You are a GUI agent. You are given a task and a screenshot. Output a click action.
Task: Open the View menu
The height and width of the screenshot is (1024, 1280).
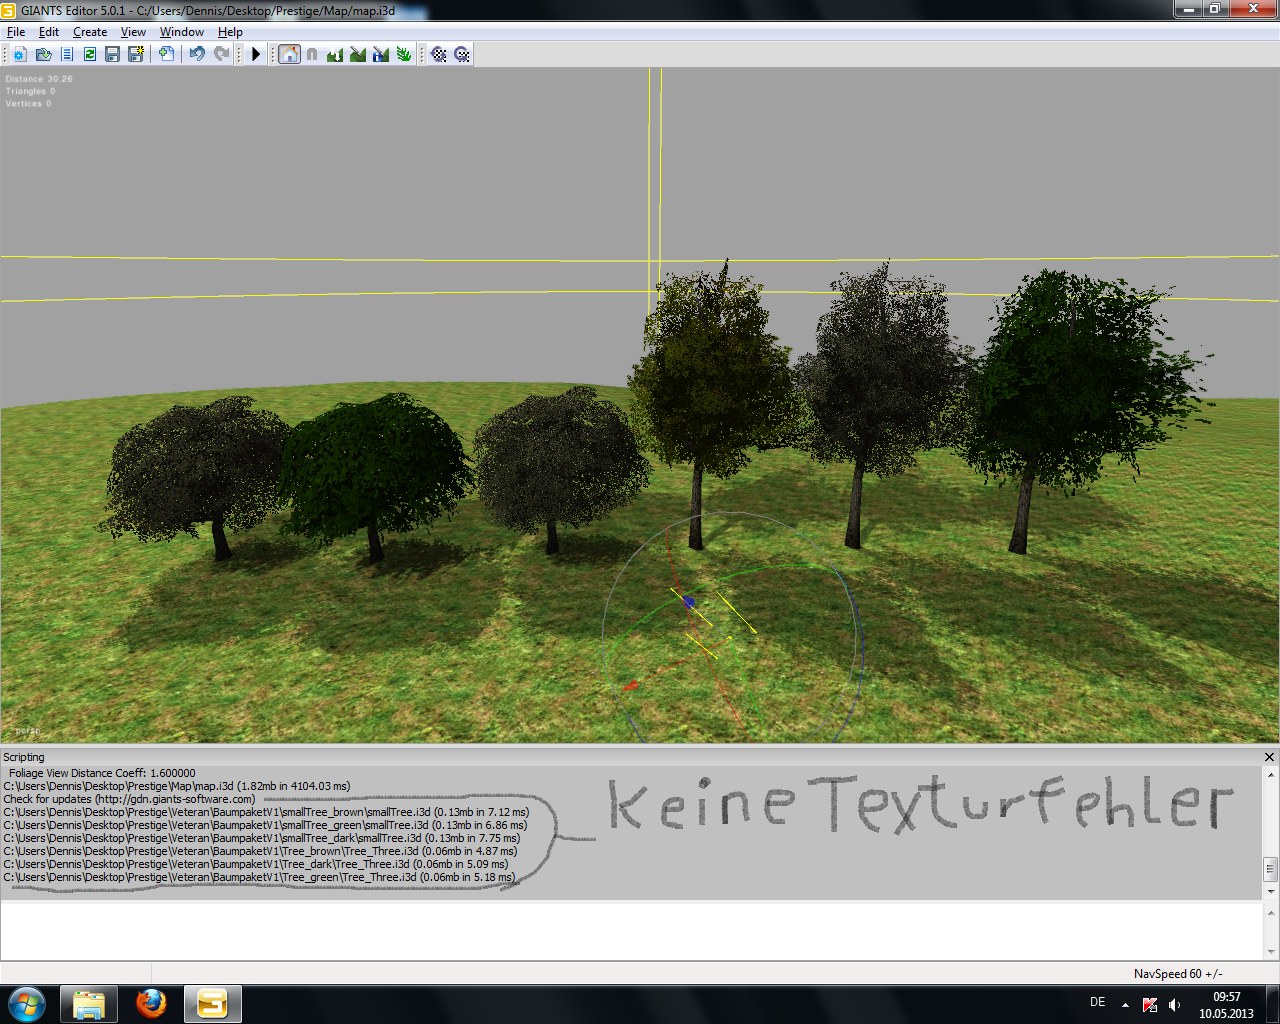133,32
